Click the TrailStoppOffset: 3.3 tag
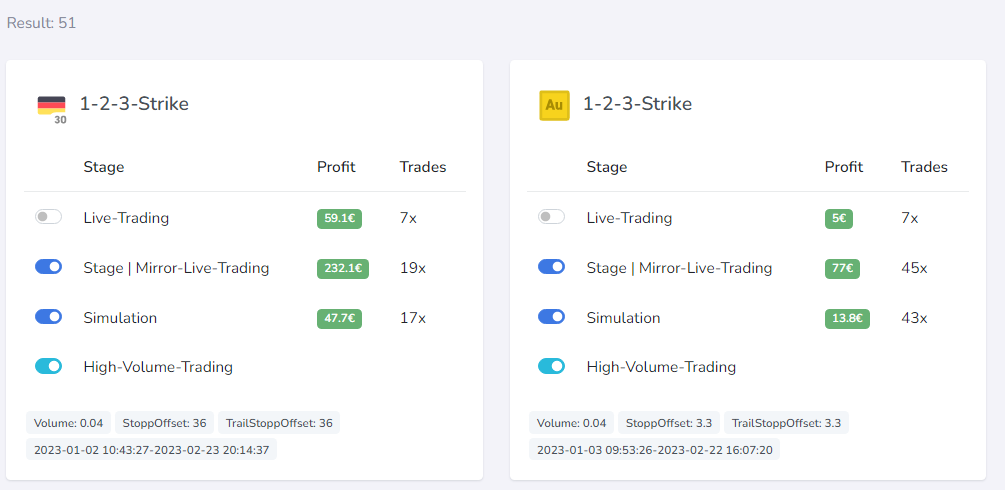This screenshot has width=1005, height=490. 786,423
